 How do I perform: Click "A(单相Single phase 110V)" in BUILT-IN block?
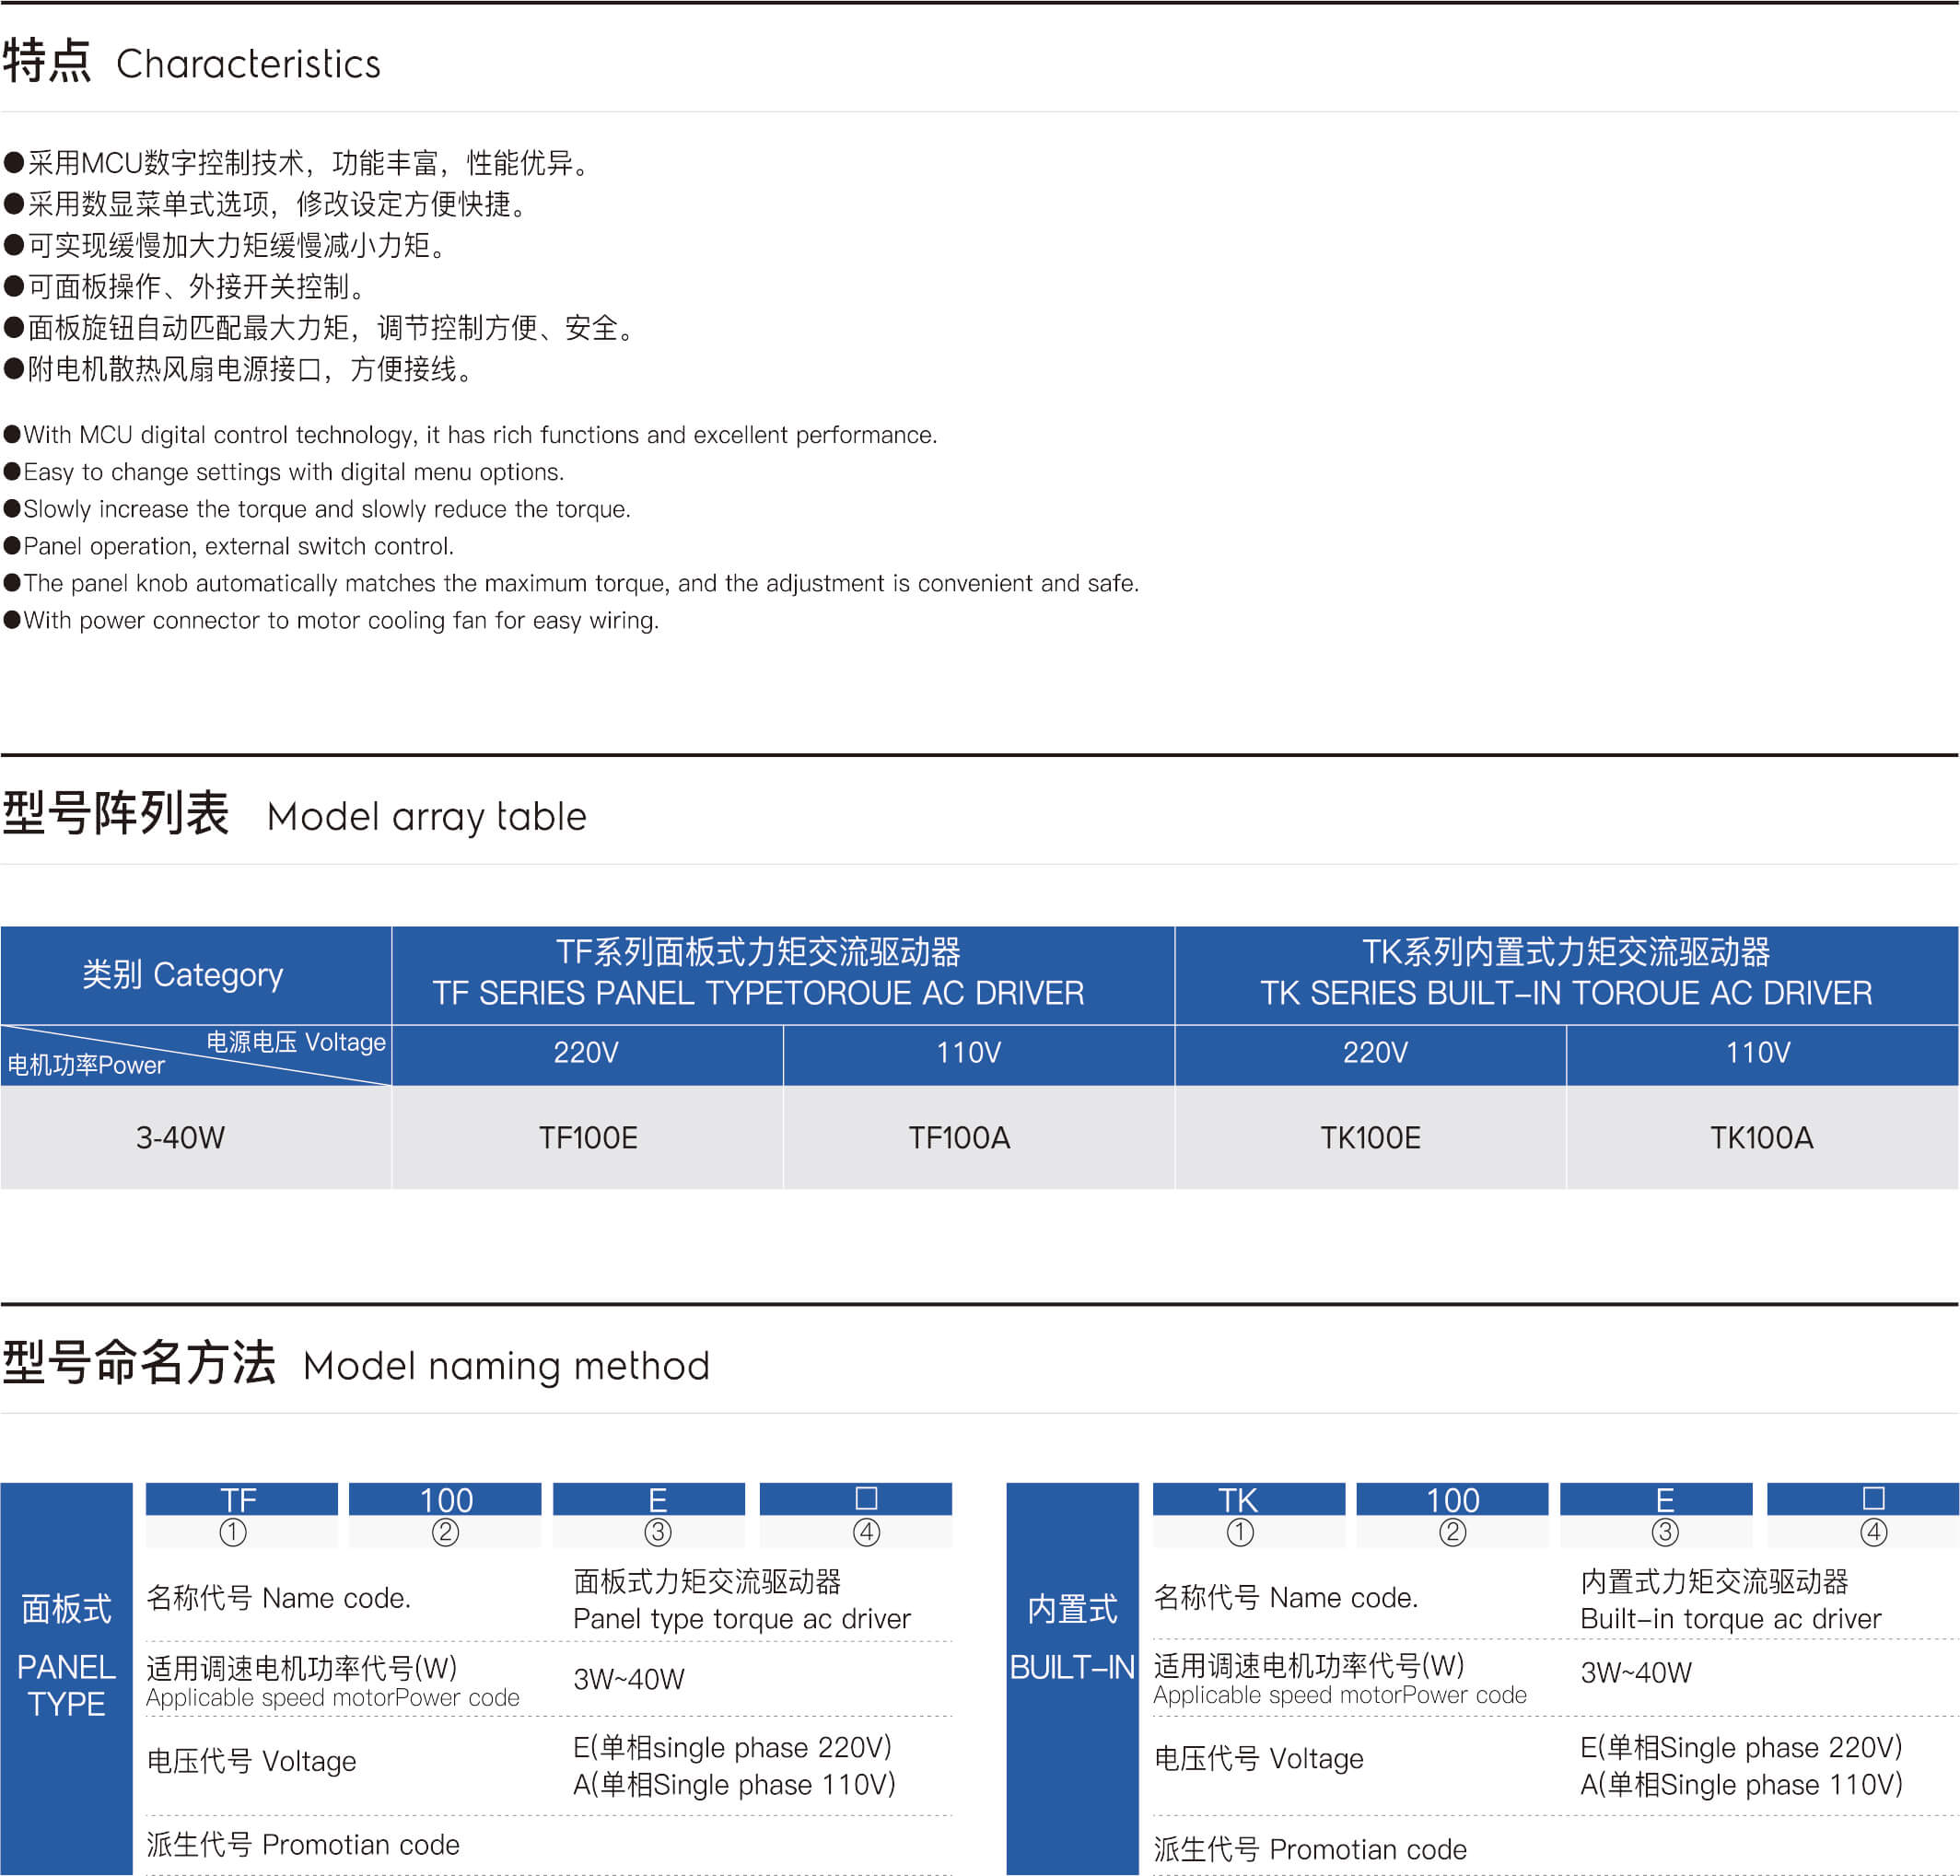point(1741,1785)
